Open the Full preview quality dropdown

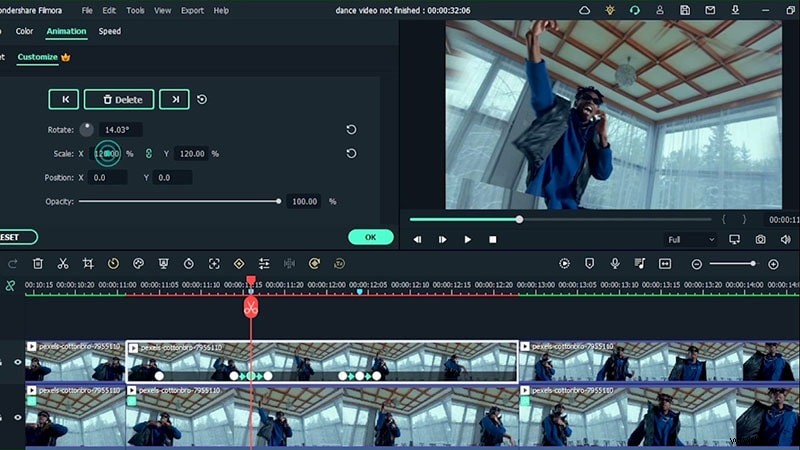pyautogui.click(x=691, y=239)
